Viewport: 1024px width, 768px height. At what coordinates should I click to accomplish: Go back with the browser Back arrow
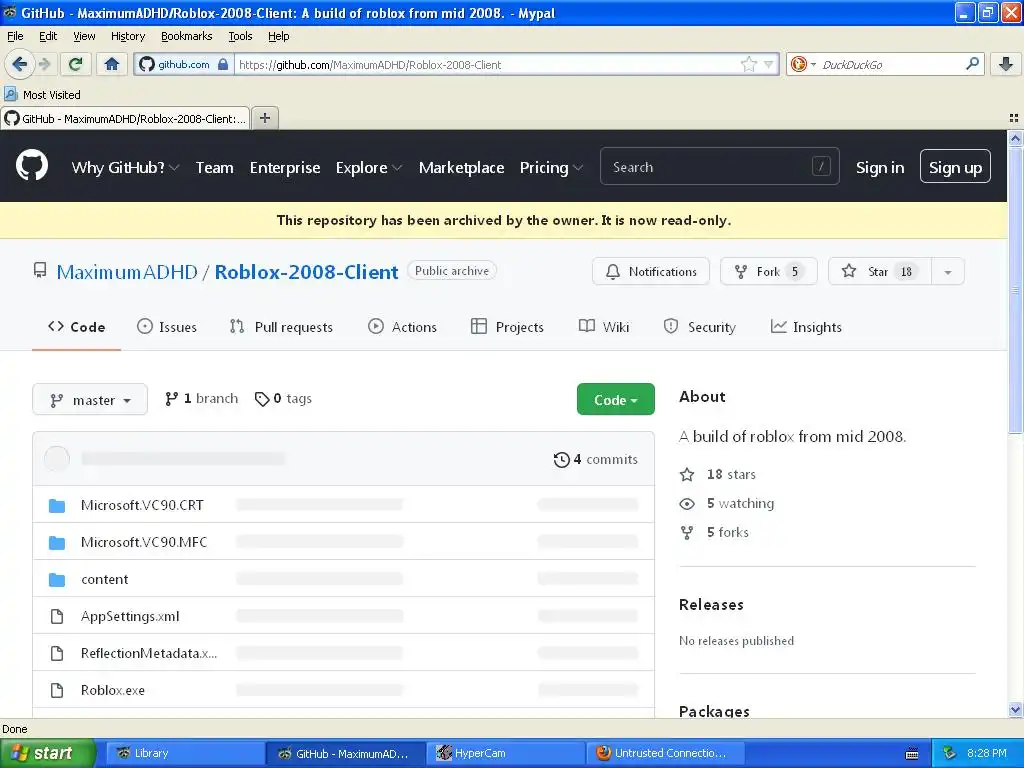[x=19, y=64]
